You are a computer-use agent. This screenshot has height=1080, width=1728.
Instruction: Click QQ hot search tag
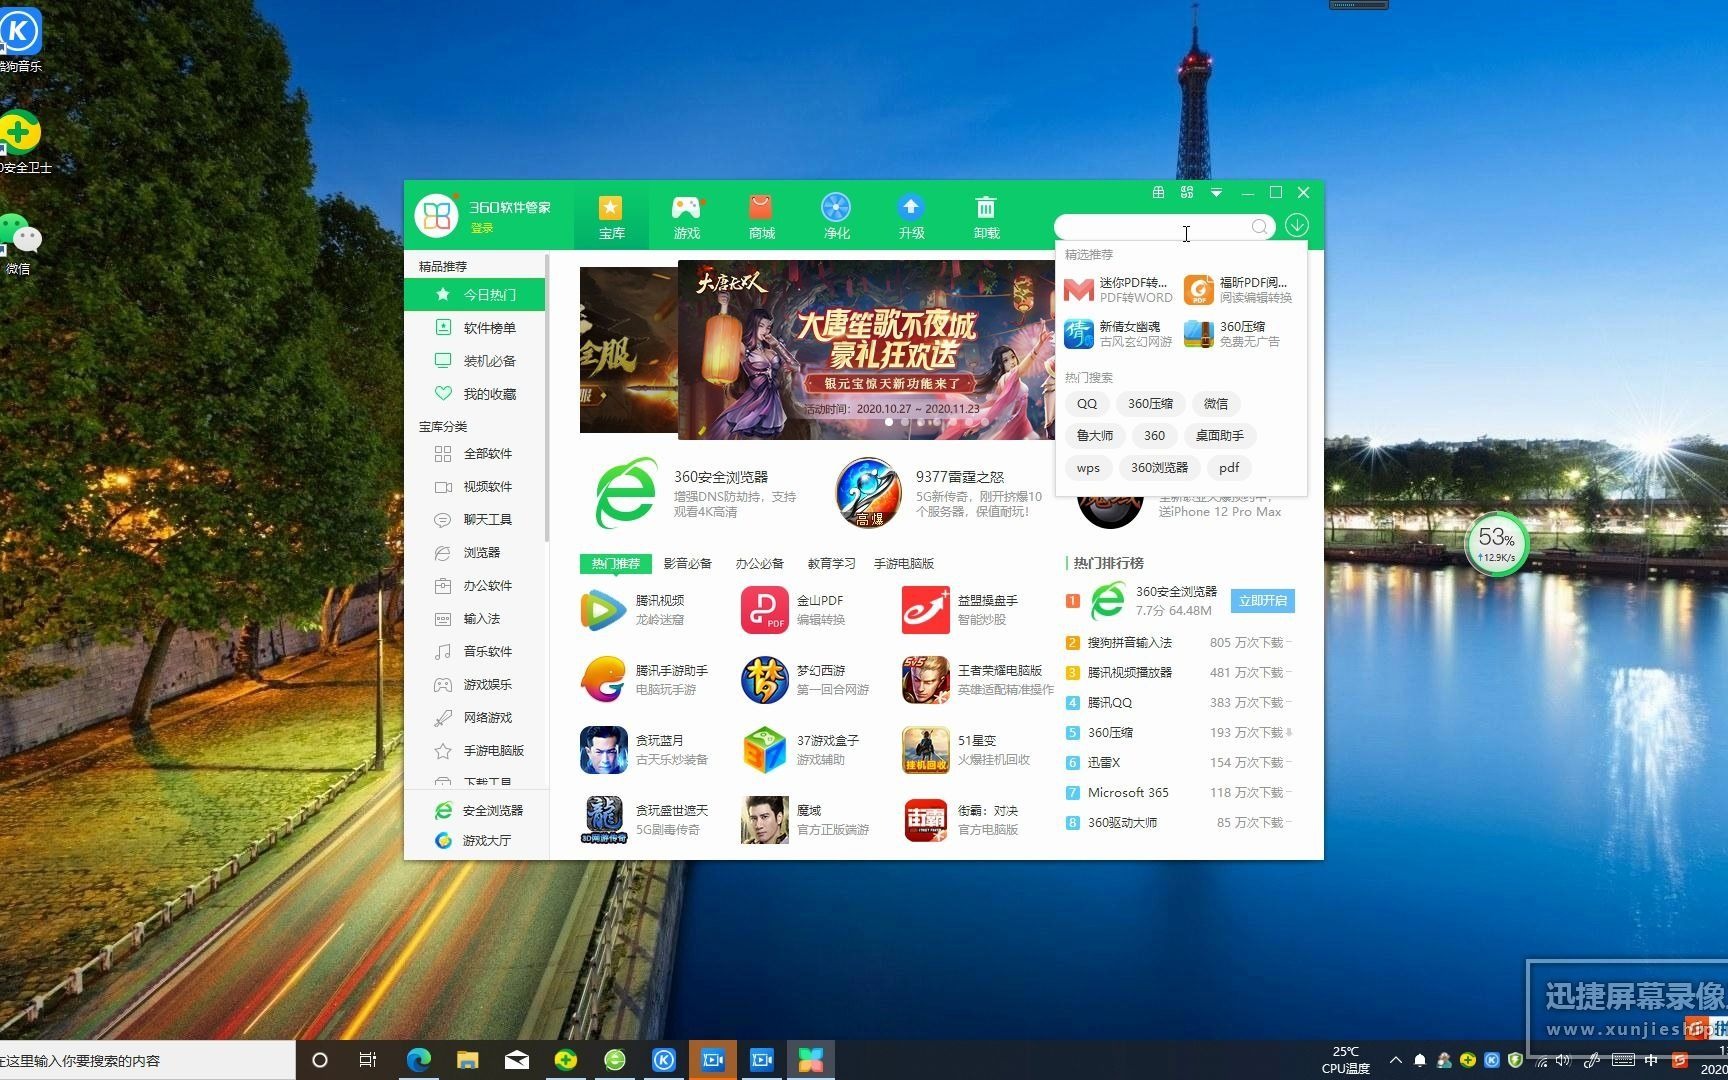tap(1087, 404)
